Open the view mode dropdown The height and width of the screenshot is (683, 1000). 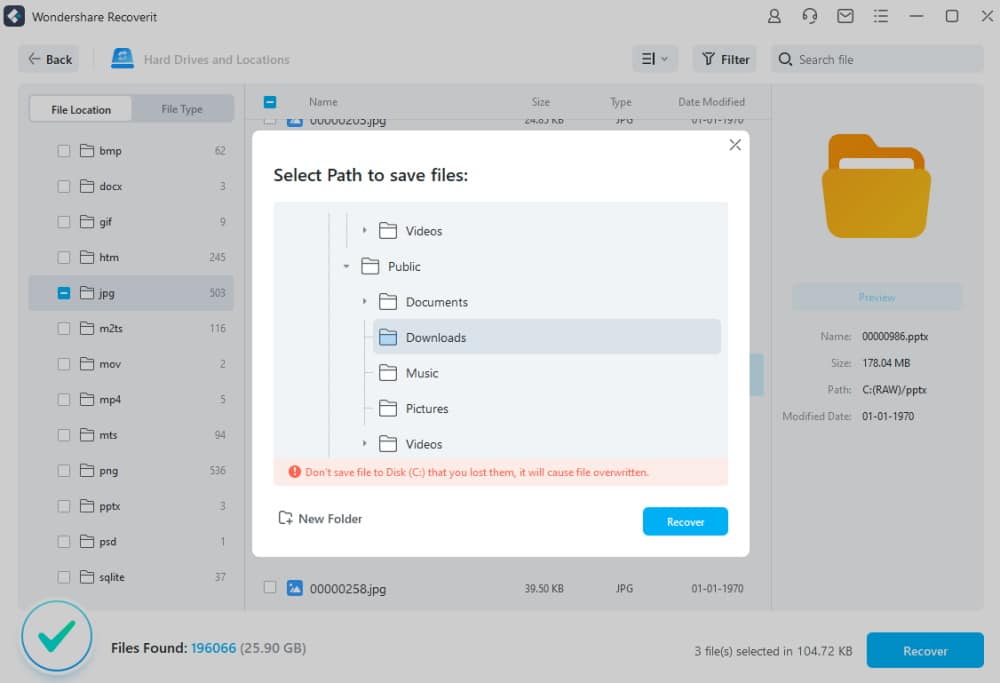point(655,59)
